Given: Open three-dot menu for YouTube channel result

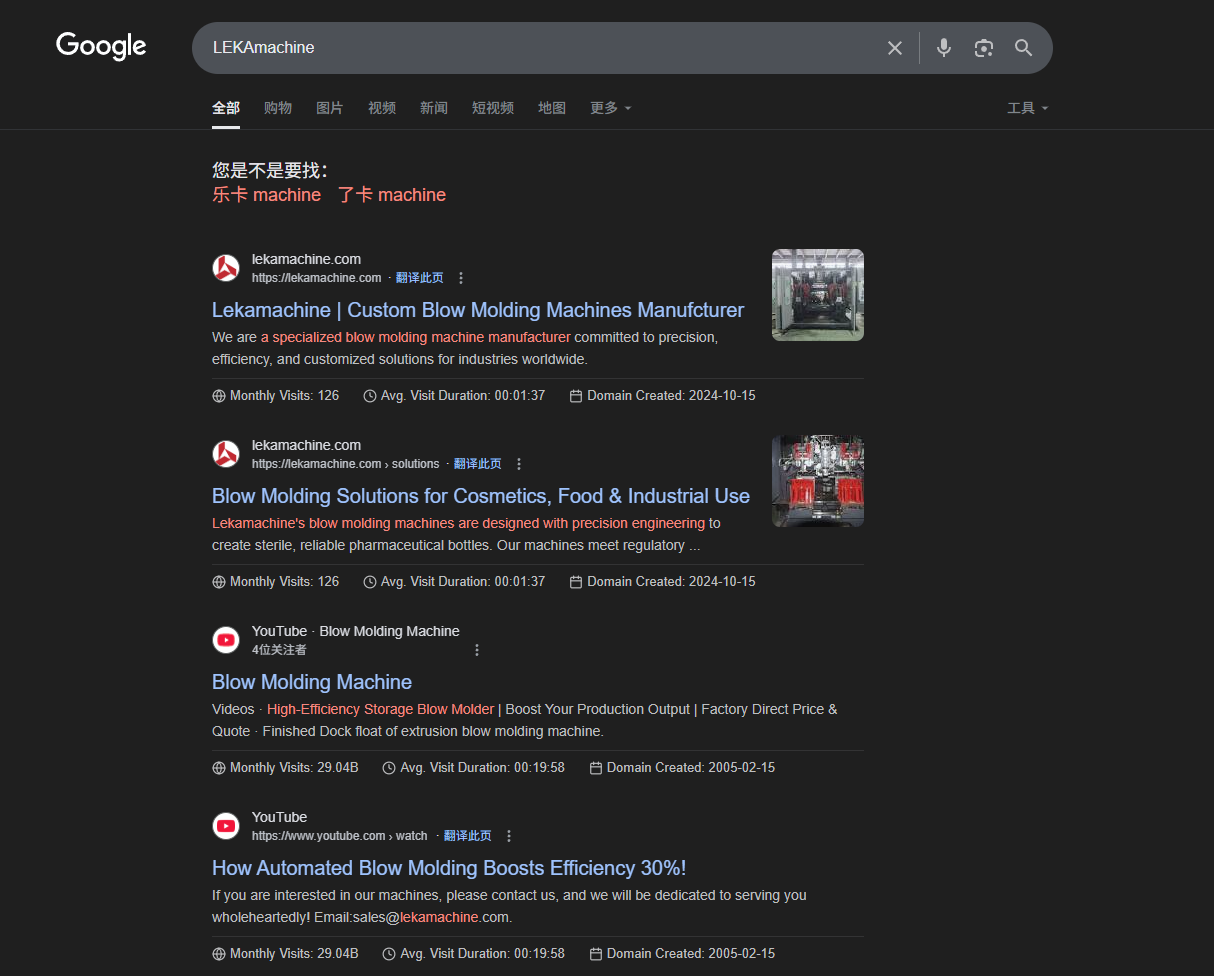Looking at the screenshot, I should pyautogui.click(x=476, y=650).
